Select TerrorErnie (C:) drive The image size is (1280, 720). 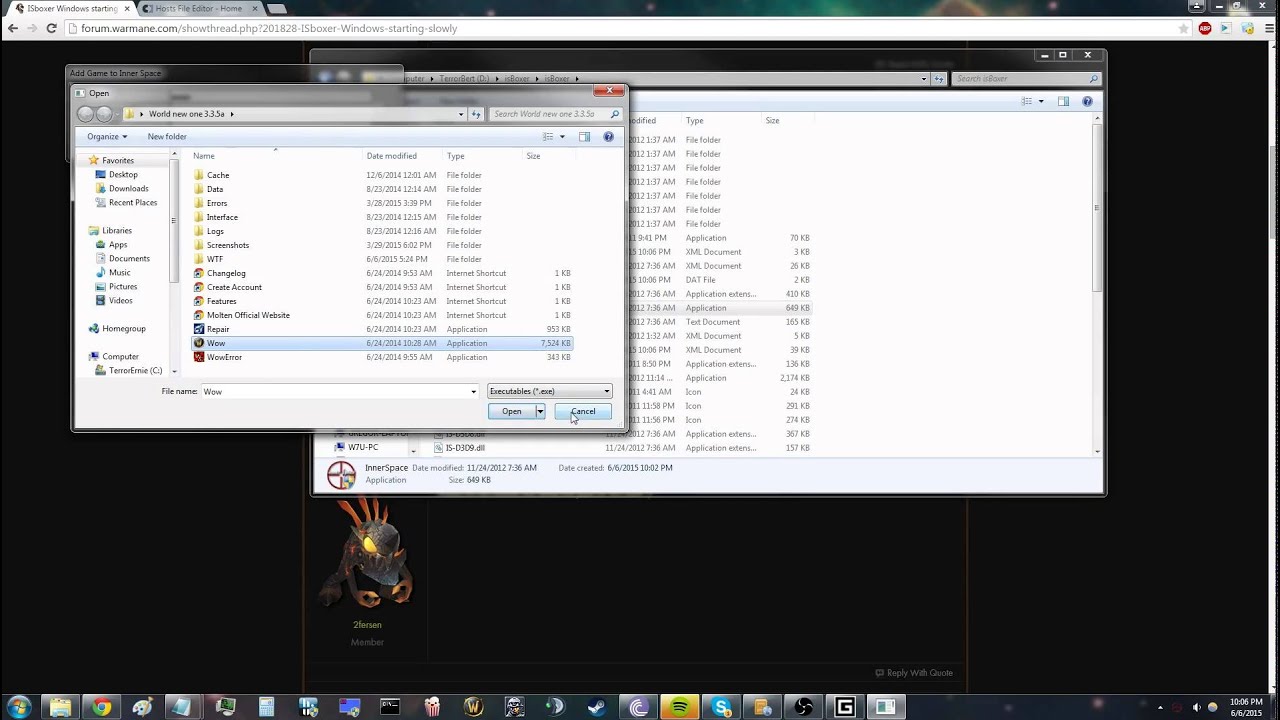(x=135, y=371)
